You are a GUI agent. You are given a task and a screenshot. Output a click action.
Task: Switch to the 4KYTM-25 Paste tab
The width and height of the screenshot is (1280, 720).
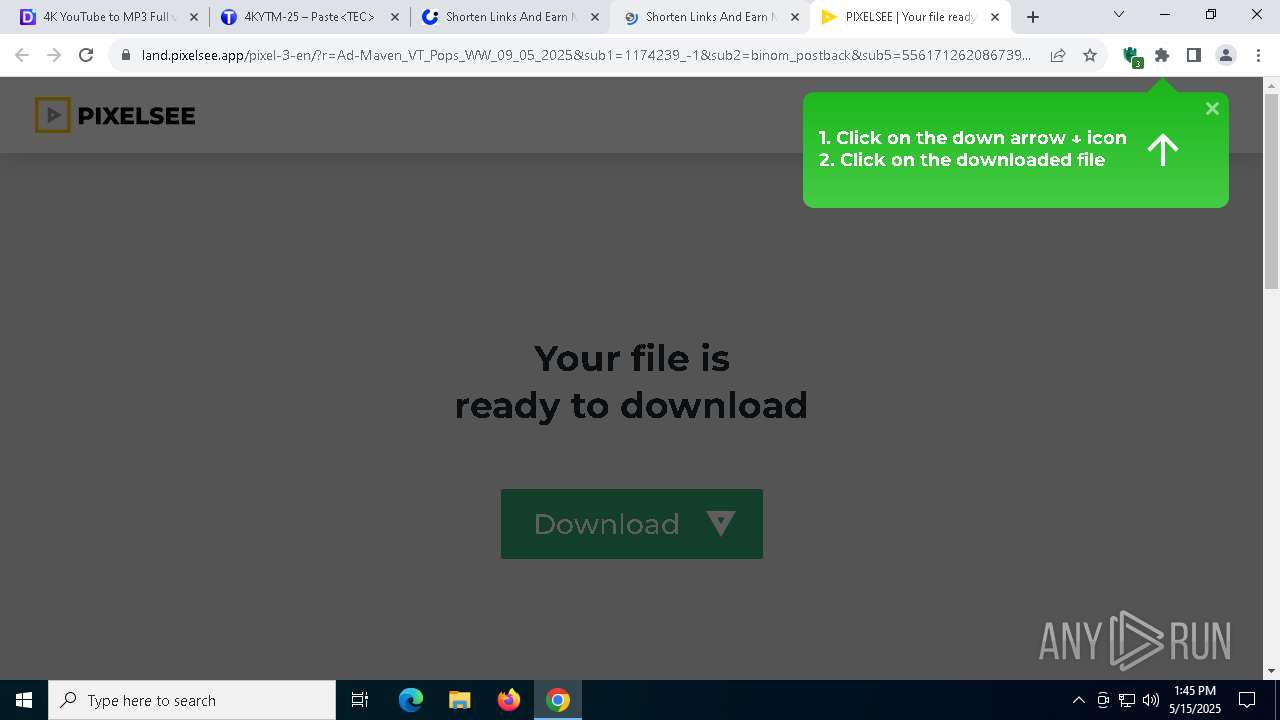click(x=308, y=17)
